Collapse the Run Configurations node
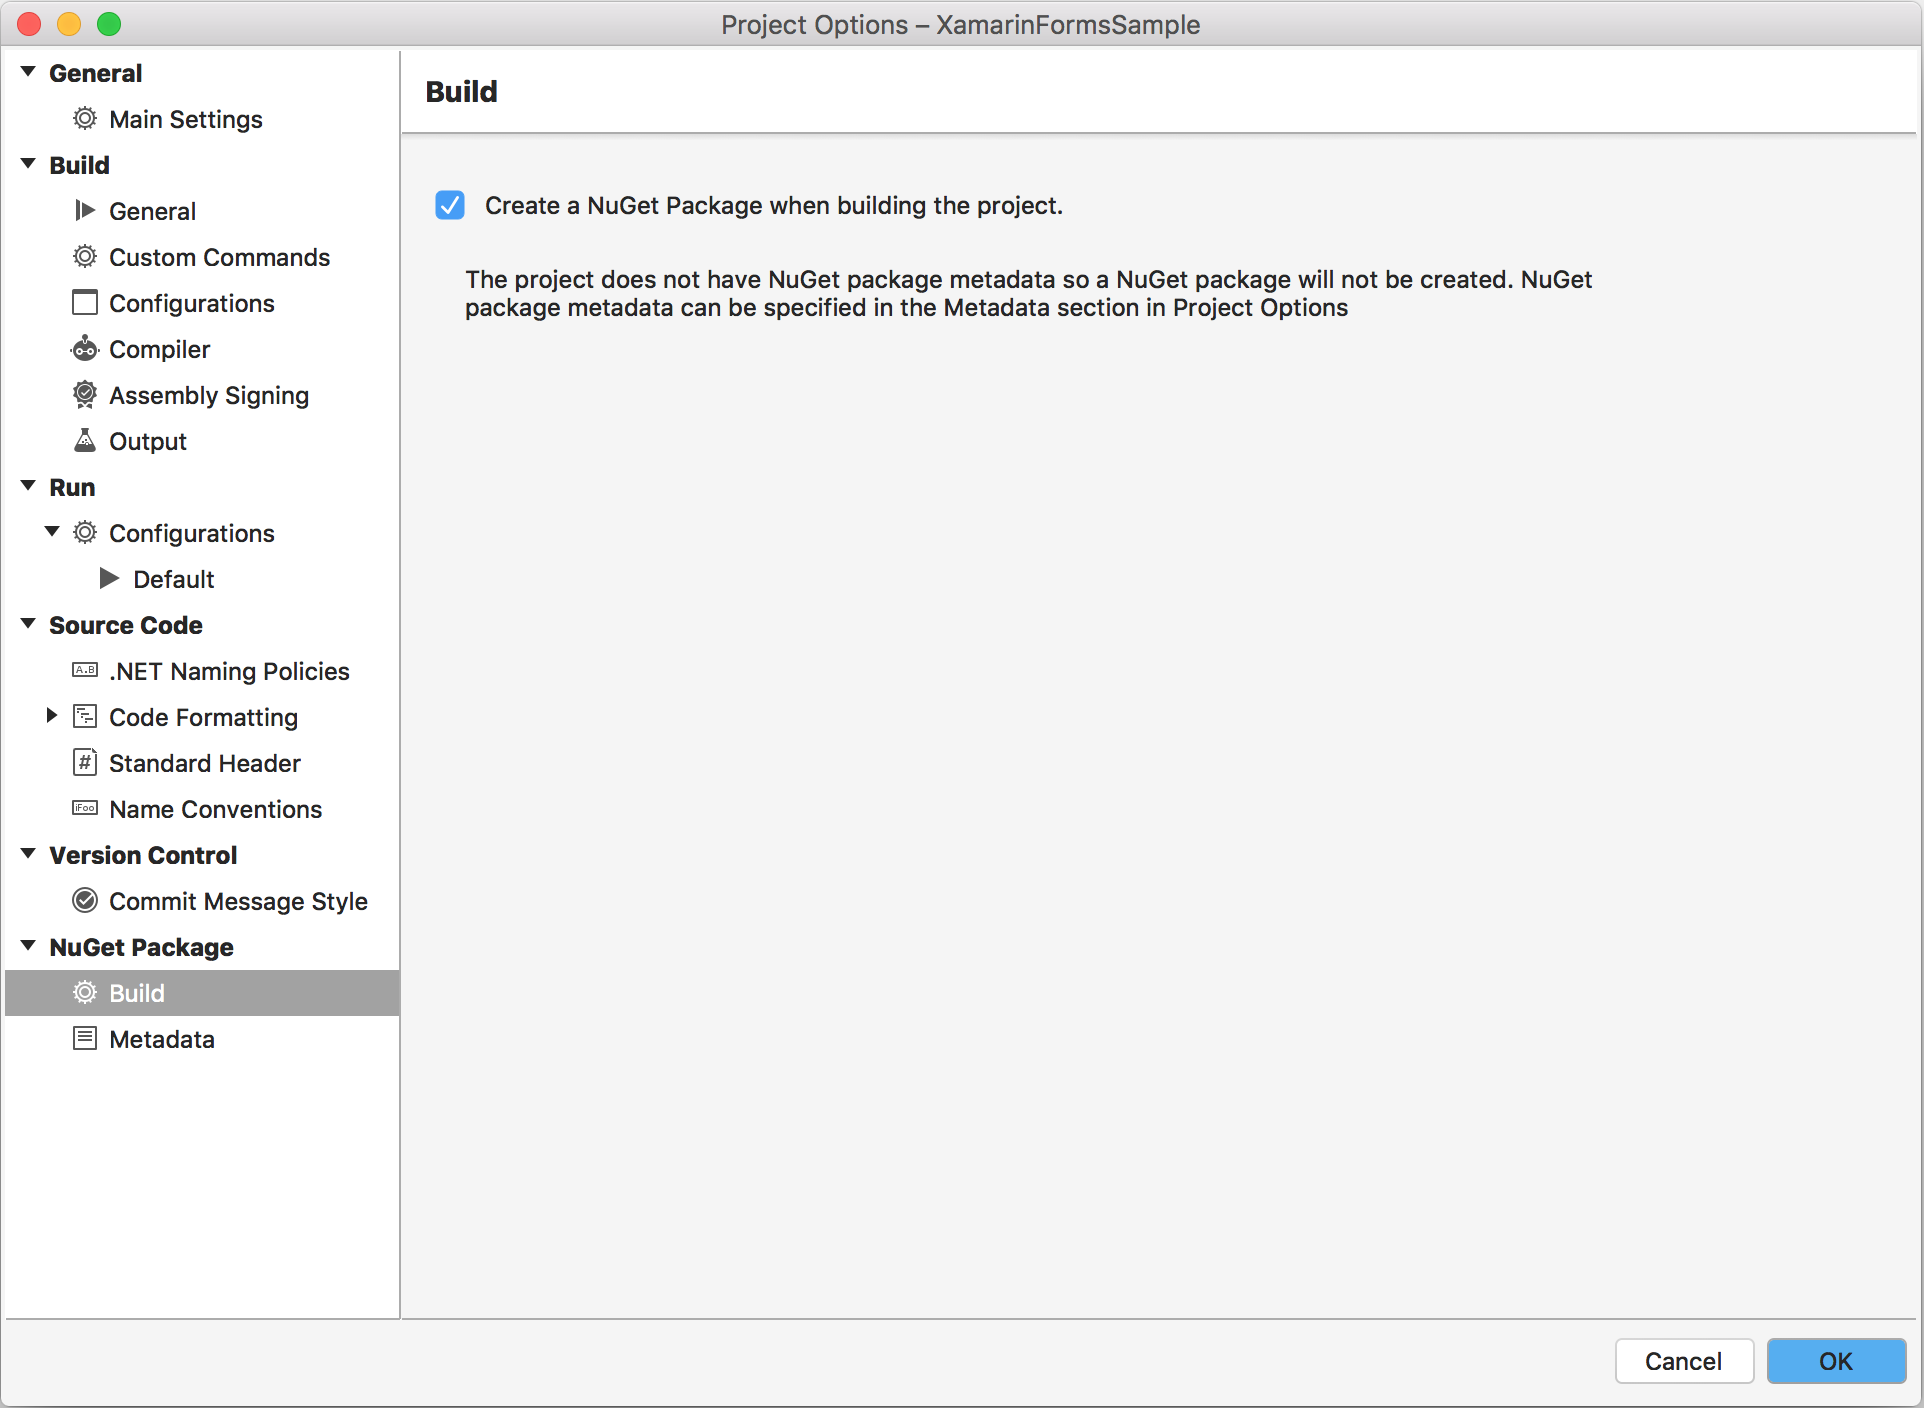 (x=52, y=532)
